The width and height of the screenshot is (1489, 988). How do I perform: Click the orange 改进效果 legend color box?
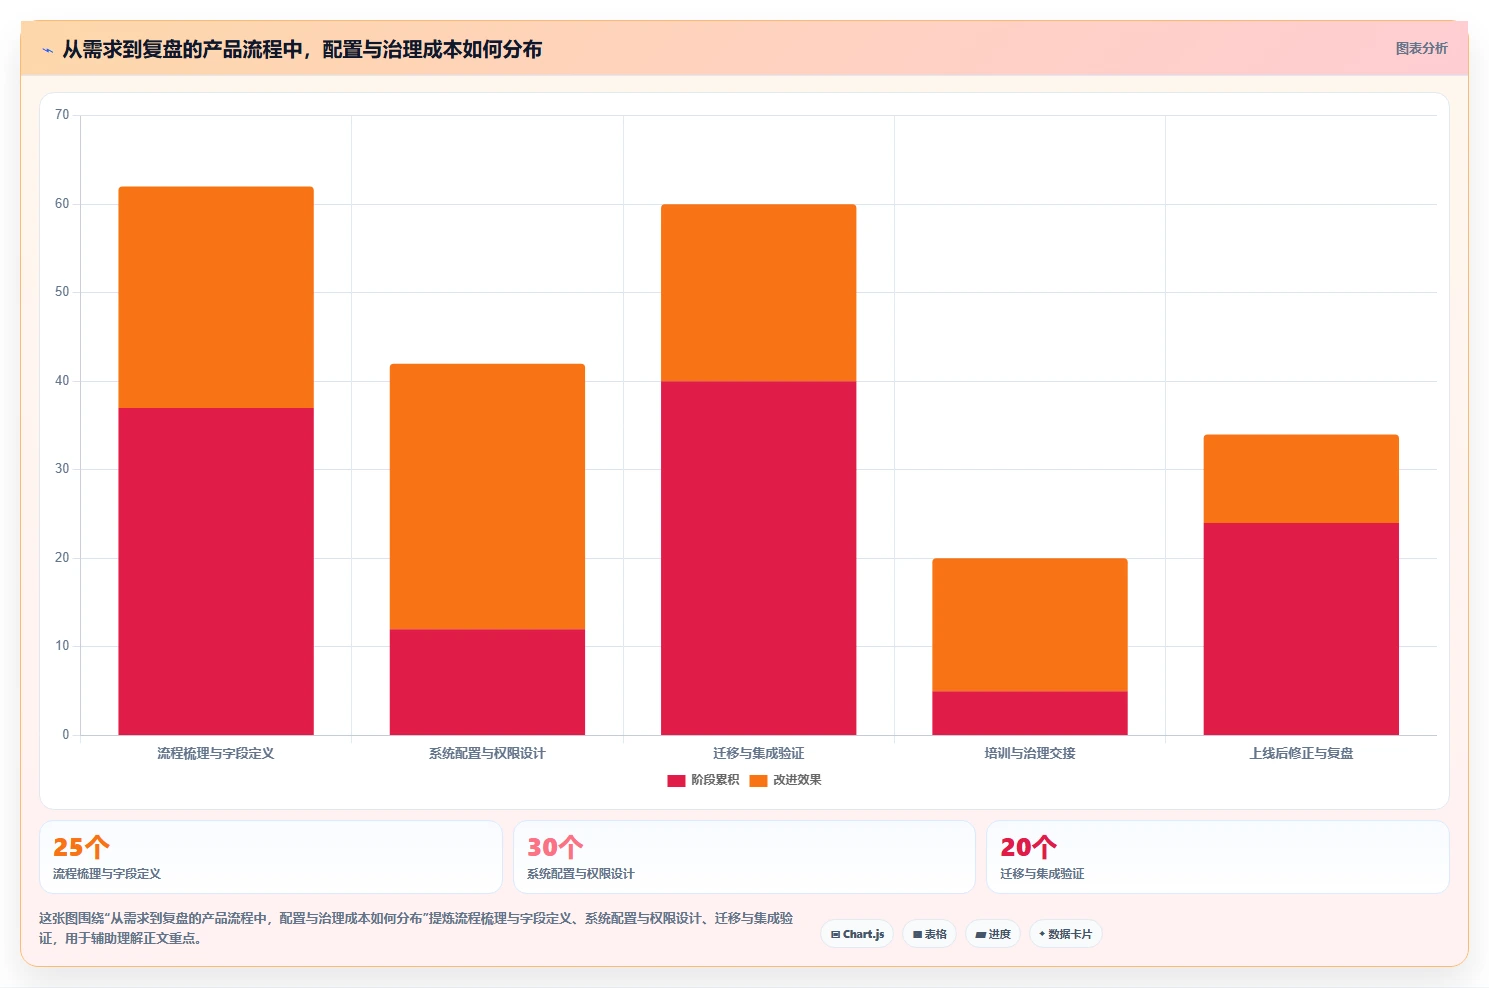click(758, 780)
